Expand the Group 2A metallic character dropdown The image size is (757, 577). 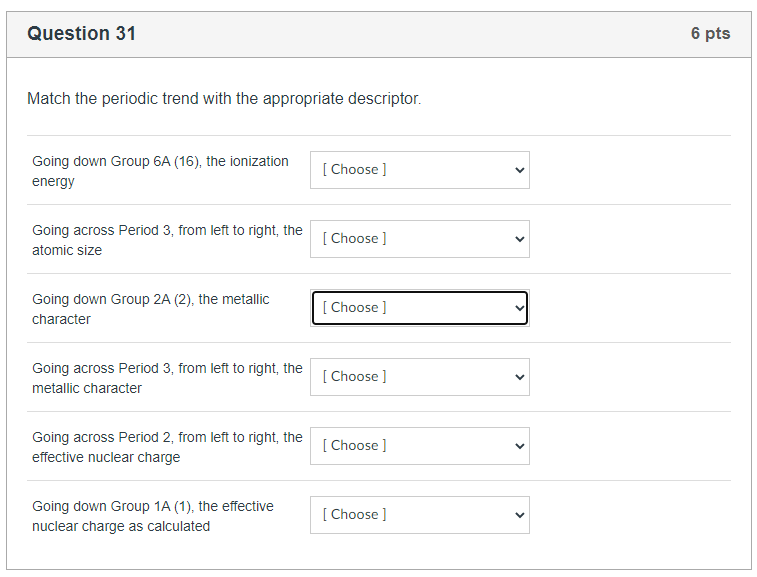click(x=419, y=308)
